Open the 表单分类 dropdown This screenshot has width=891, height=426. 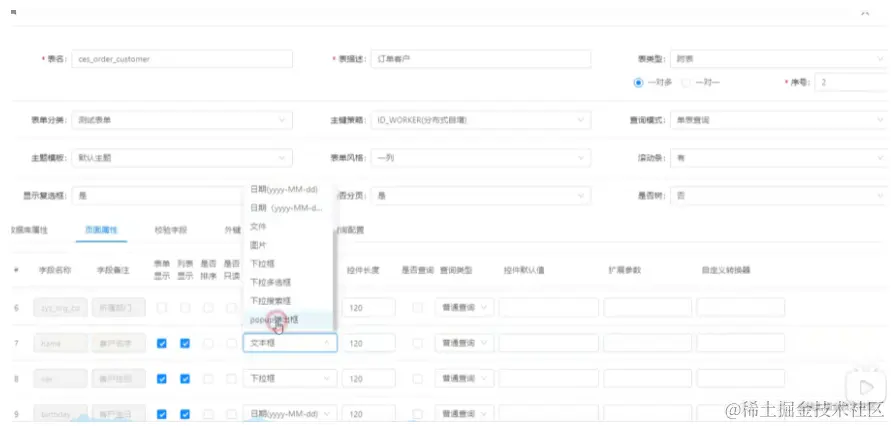[182, 120]
